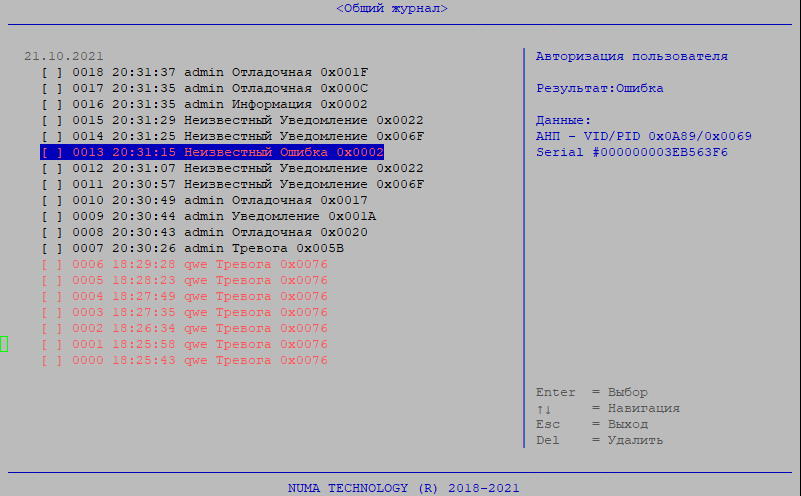The height and width of the screenshot is (496, 801).
Task: Click the Общий журнал title
Action: click(x=392, y=8)
